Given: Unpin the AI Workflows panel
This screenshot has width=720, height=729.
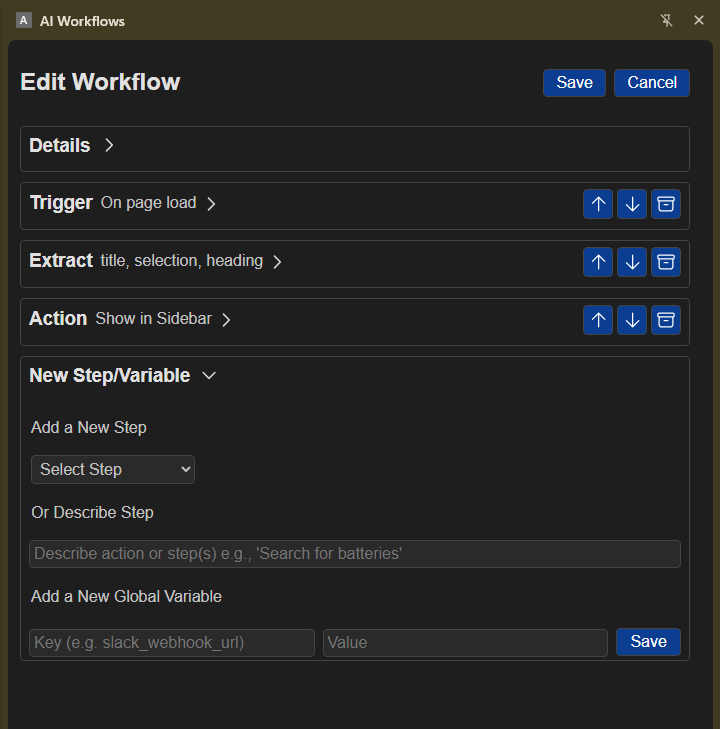Looking at the screenshot, I should [x=667, y=20].
